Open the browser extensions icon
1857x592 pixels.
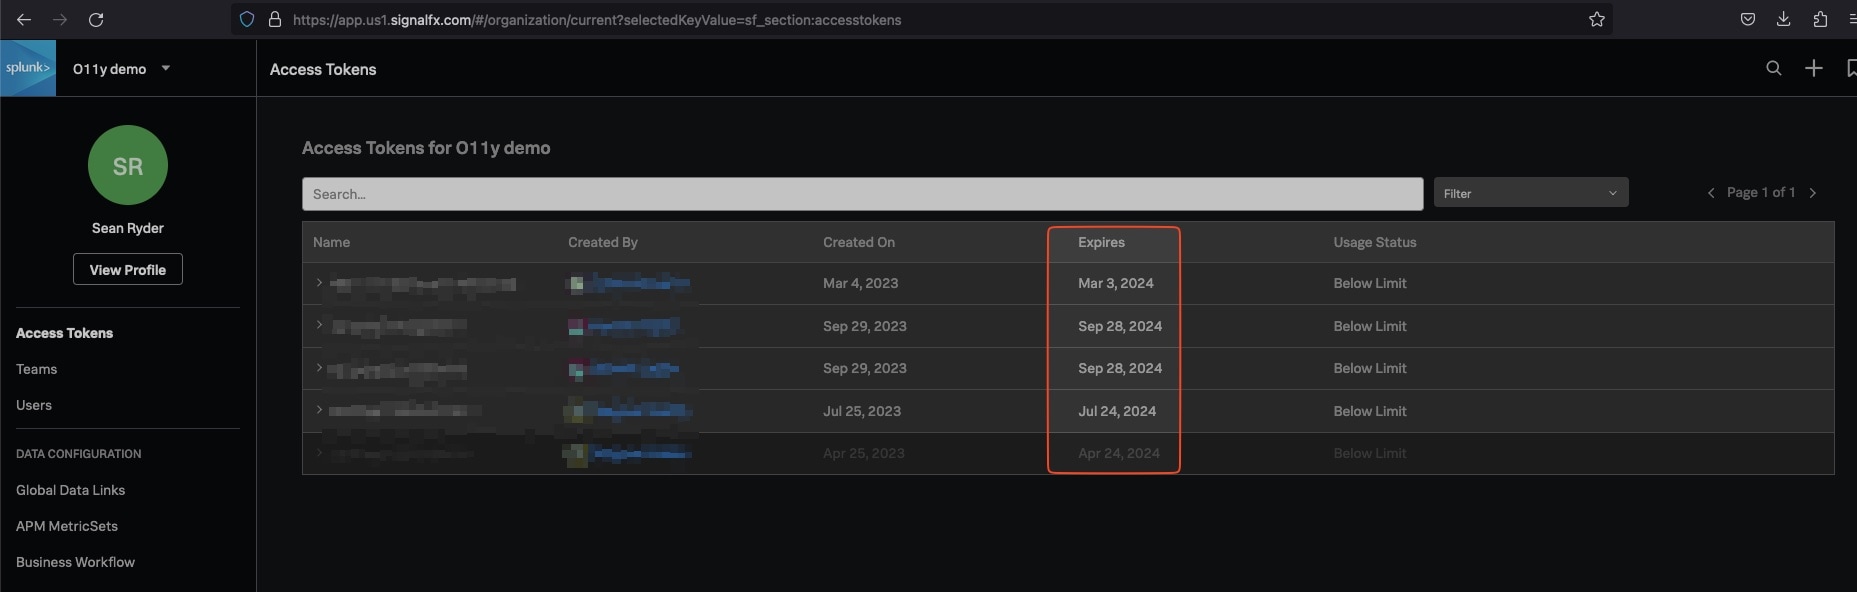click(x=1820, y=20)
